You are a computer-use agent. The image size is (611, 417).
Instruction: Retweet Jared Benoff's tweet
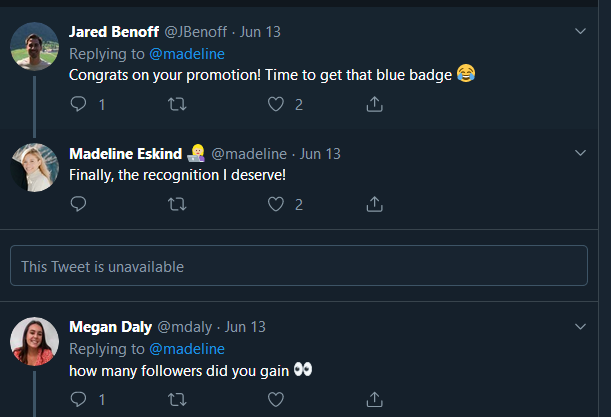coord(177,104)
